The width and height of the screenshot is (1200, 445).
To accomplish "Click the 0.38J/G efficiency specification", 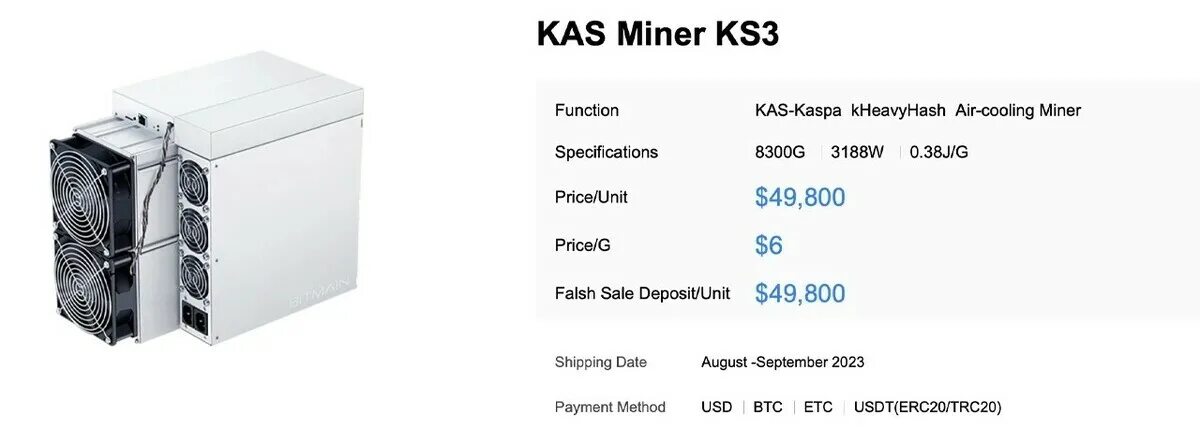I will point(939,152).
